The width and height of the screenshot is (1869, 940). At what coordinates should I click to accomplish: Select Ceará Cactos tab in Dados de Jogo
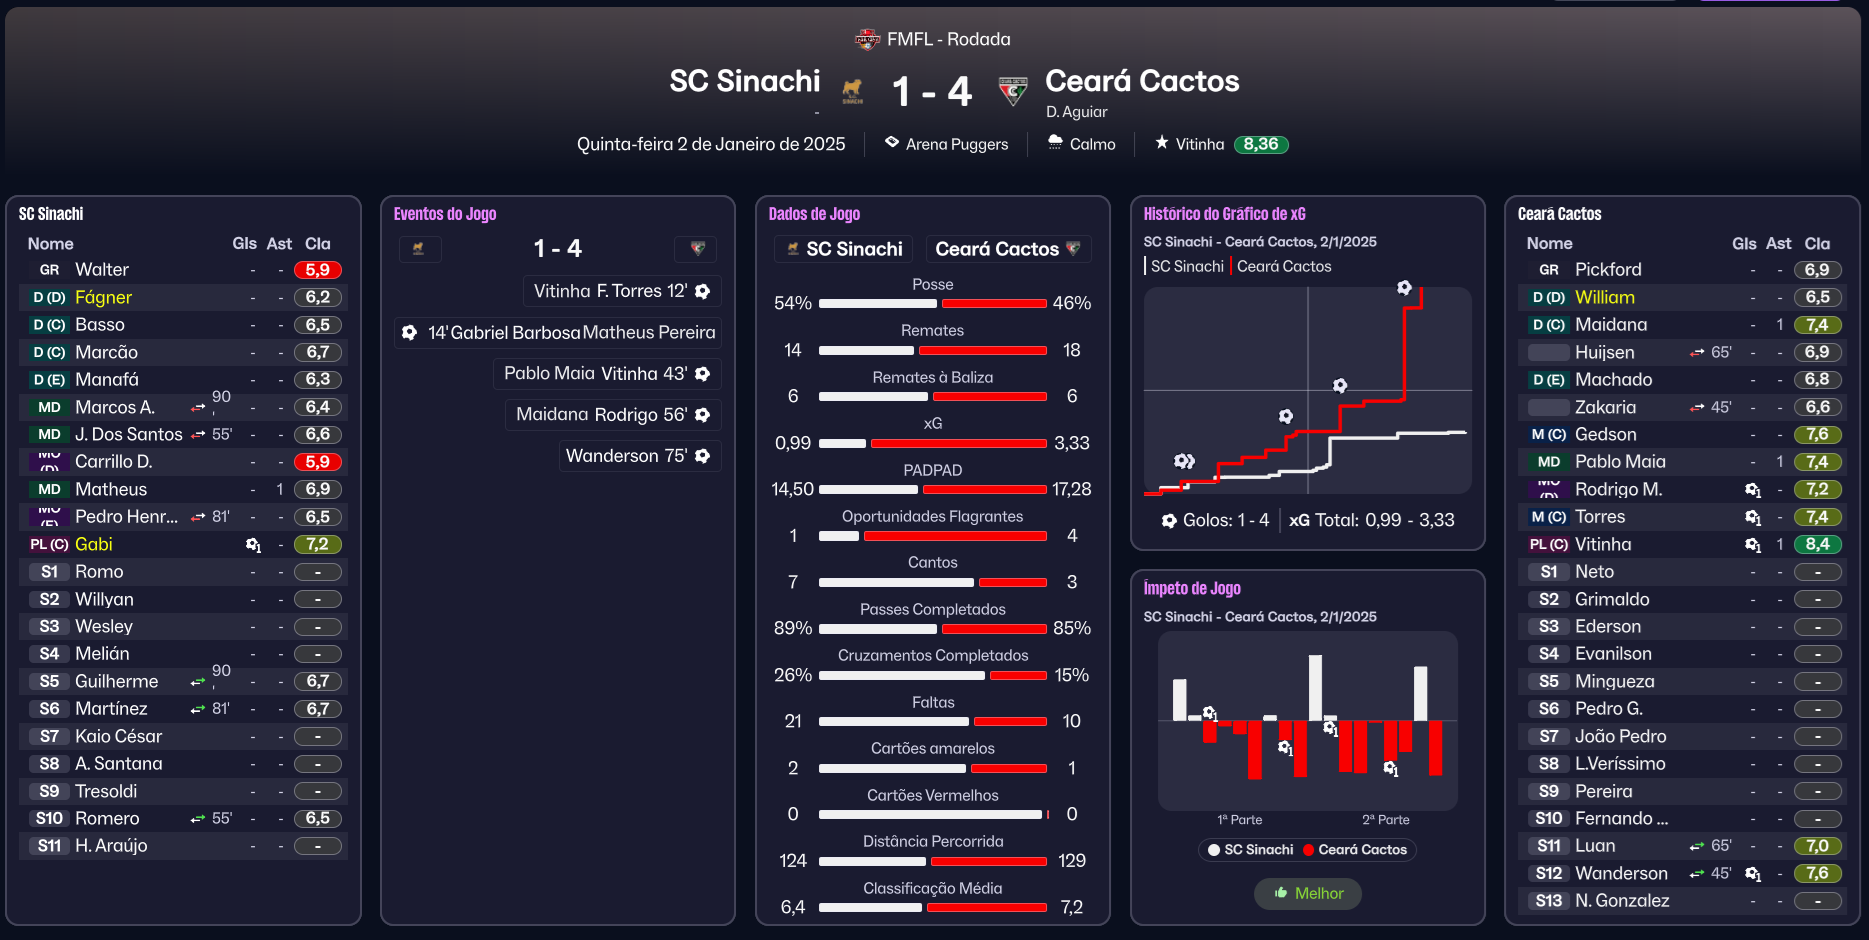tap(1007, 249)
